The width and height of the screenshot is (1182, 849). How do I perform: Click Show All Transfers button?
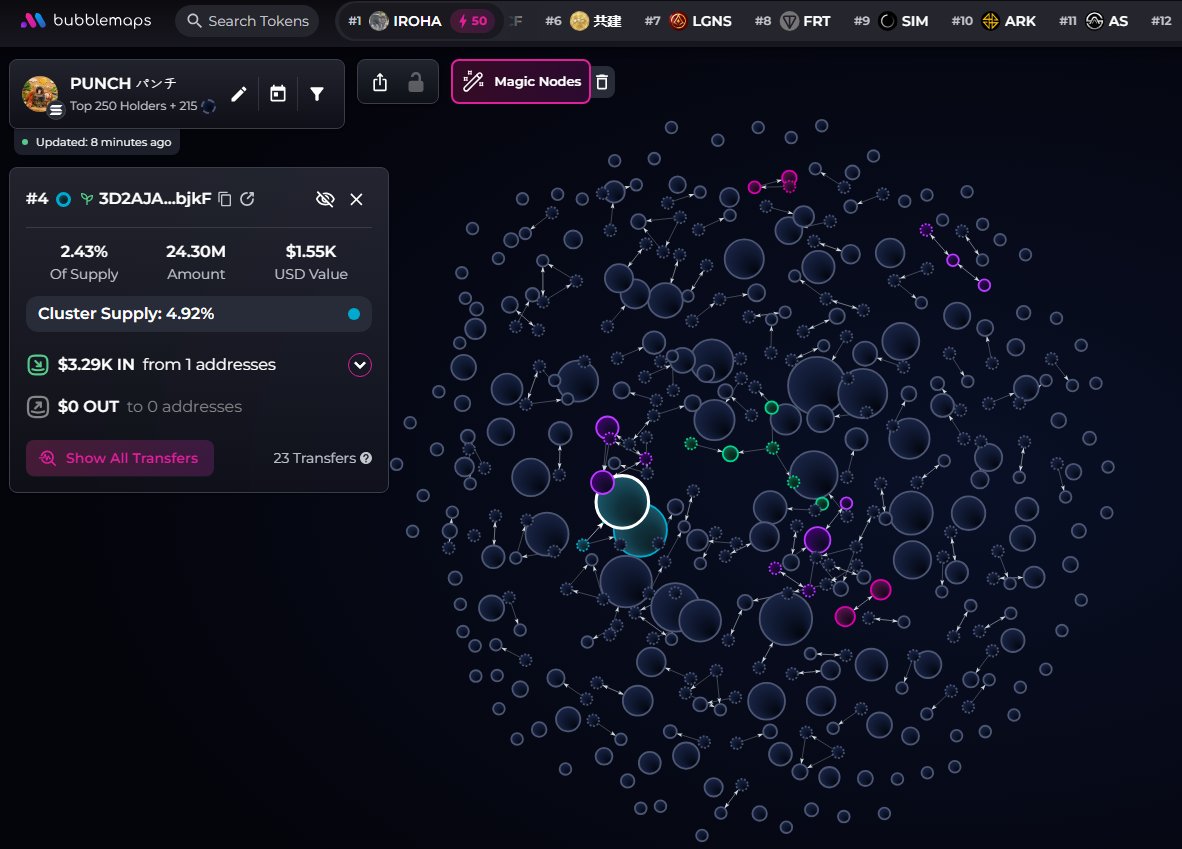120,458
